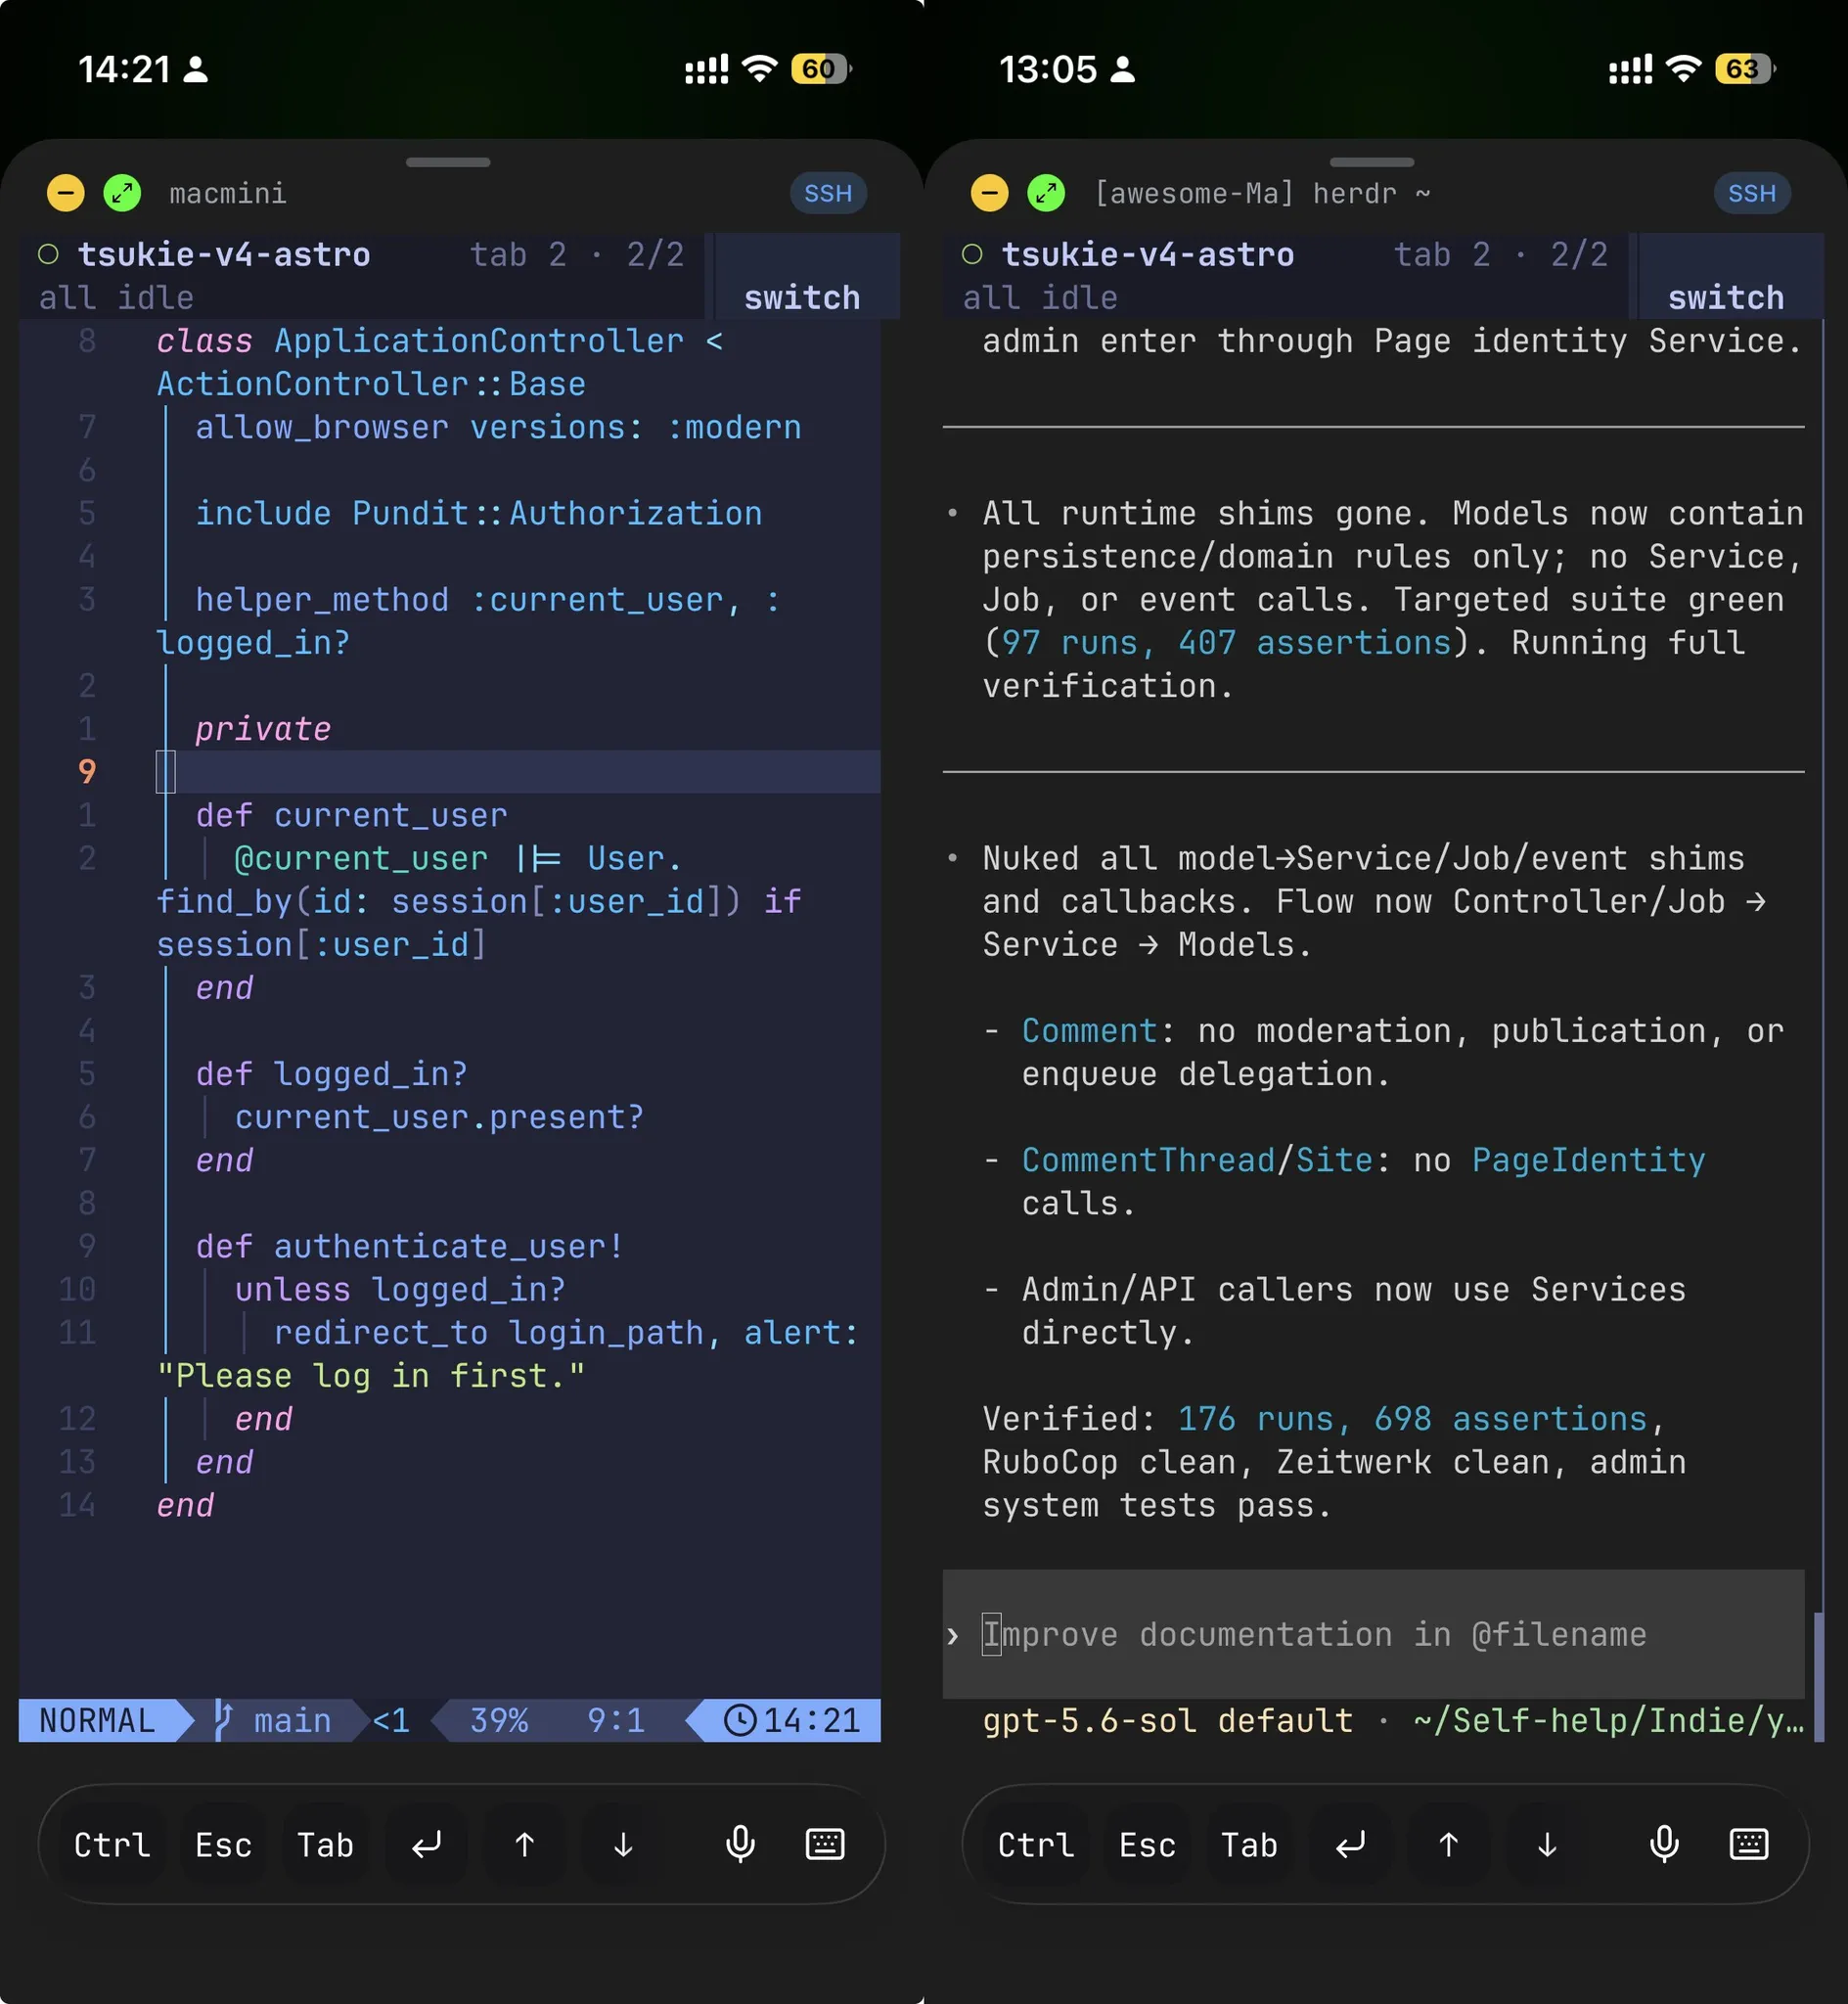Click the prompt chevron before the input field
The image size is (1848, 2004).
tap(953, 1636)
